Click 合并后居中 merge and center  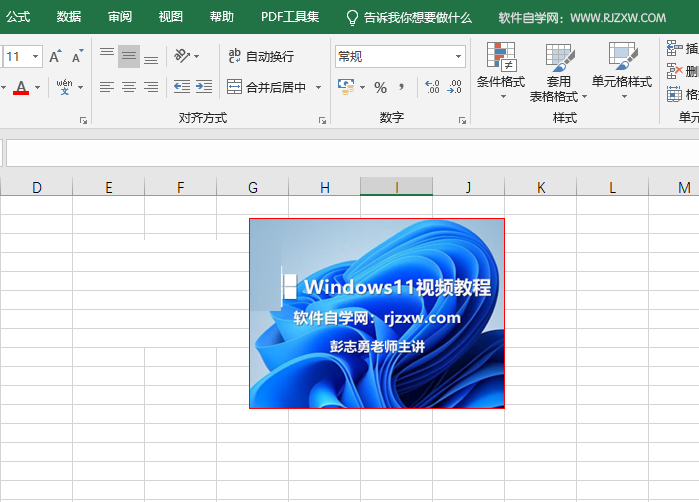pyautogui.click(x=266, y=87)
